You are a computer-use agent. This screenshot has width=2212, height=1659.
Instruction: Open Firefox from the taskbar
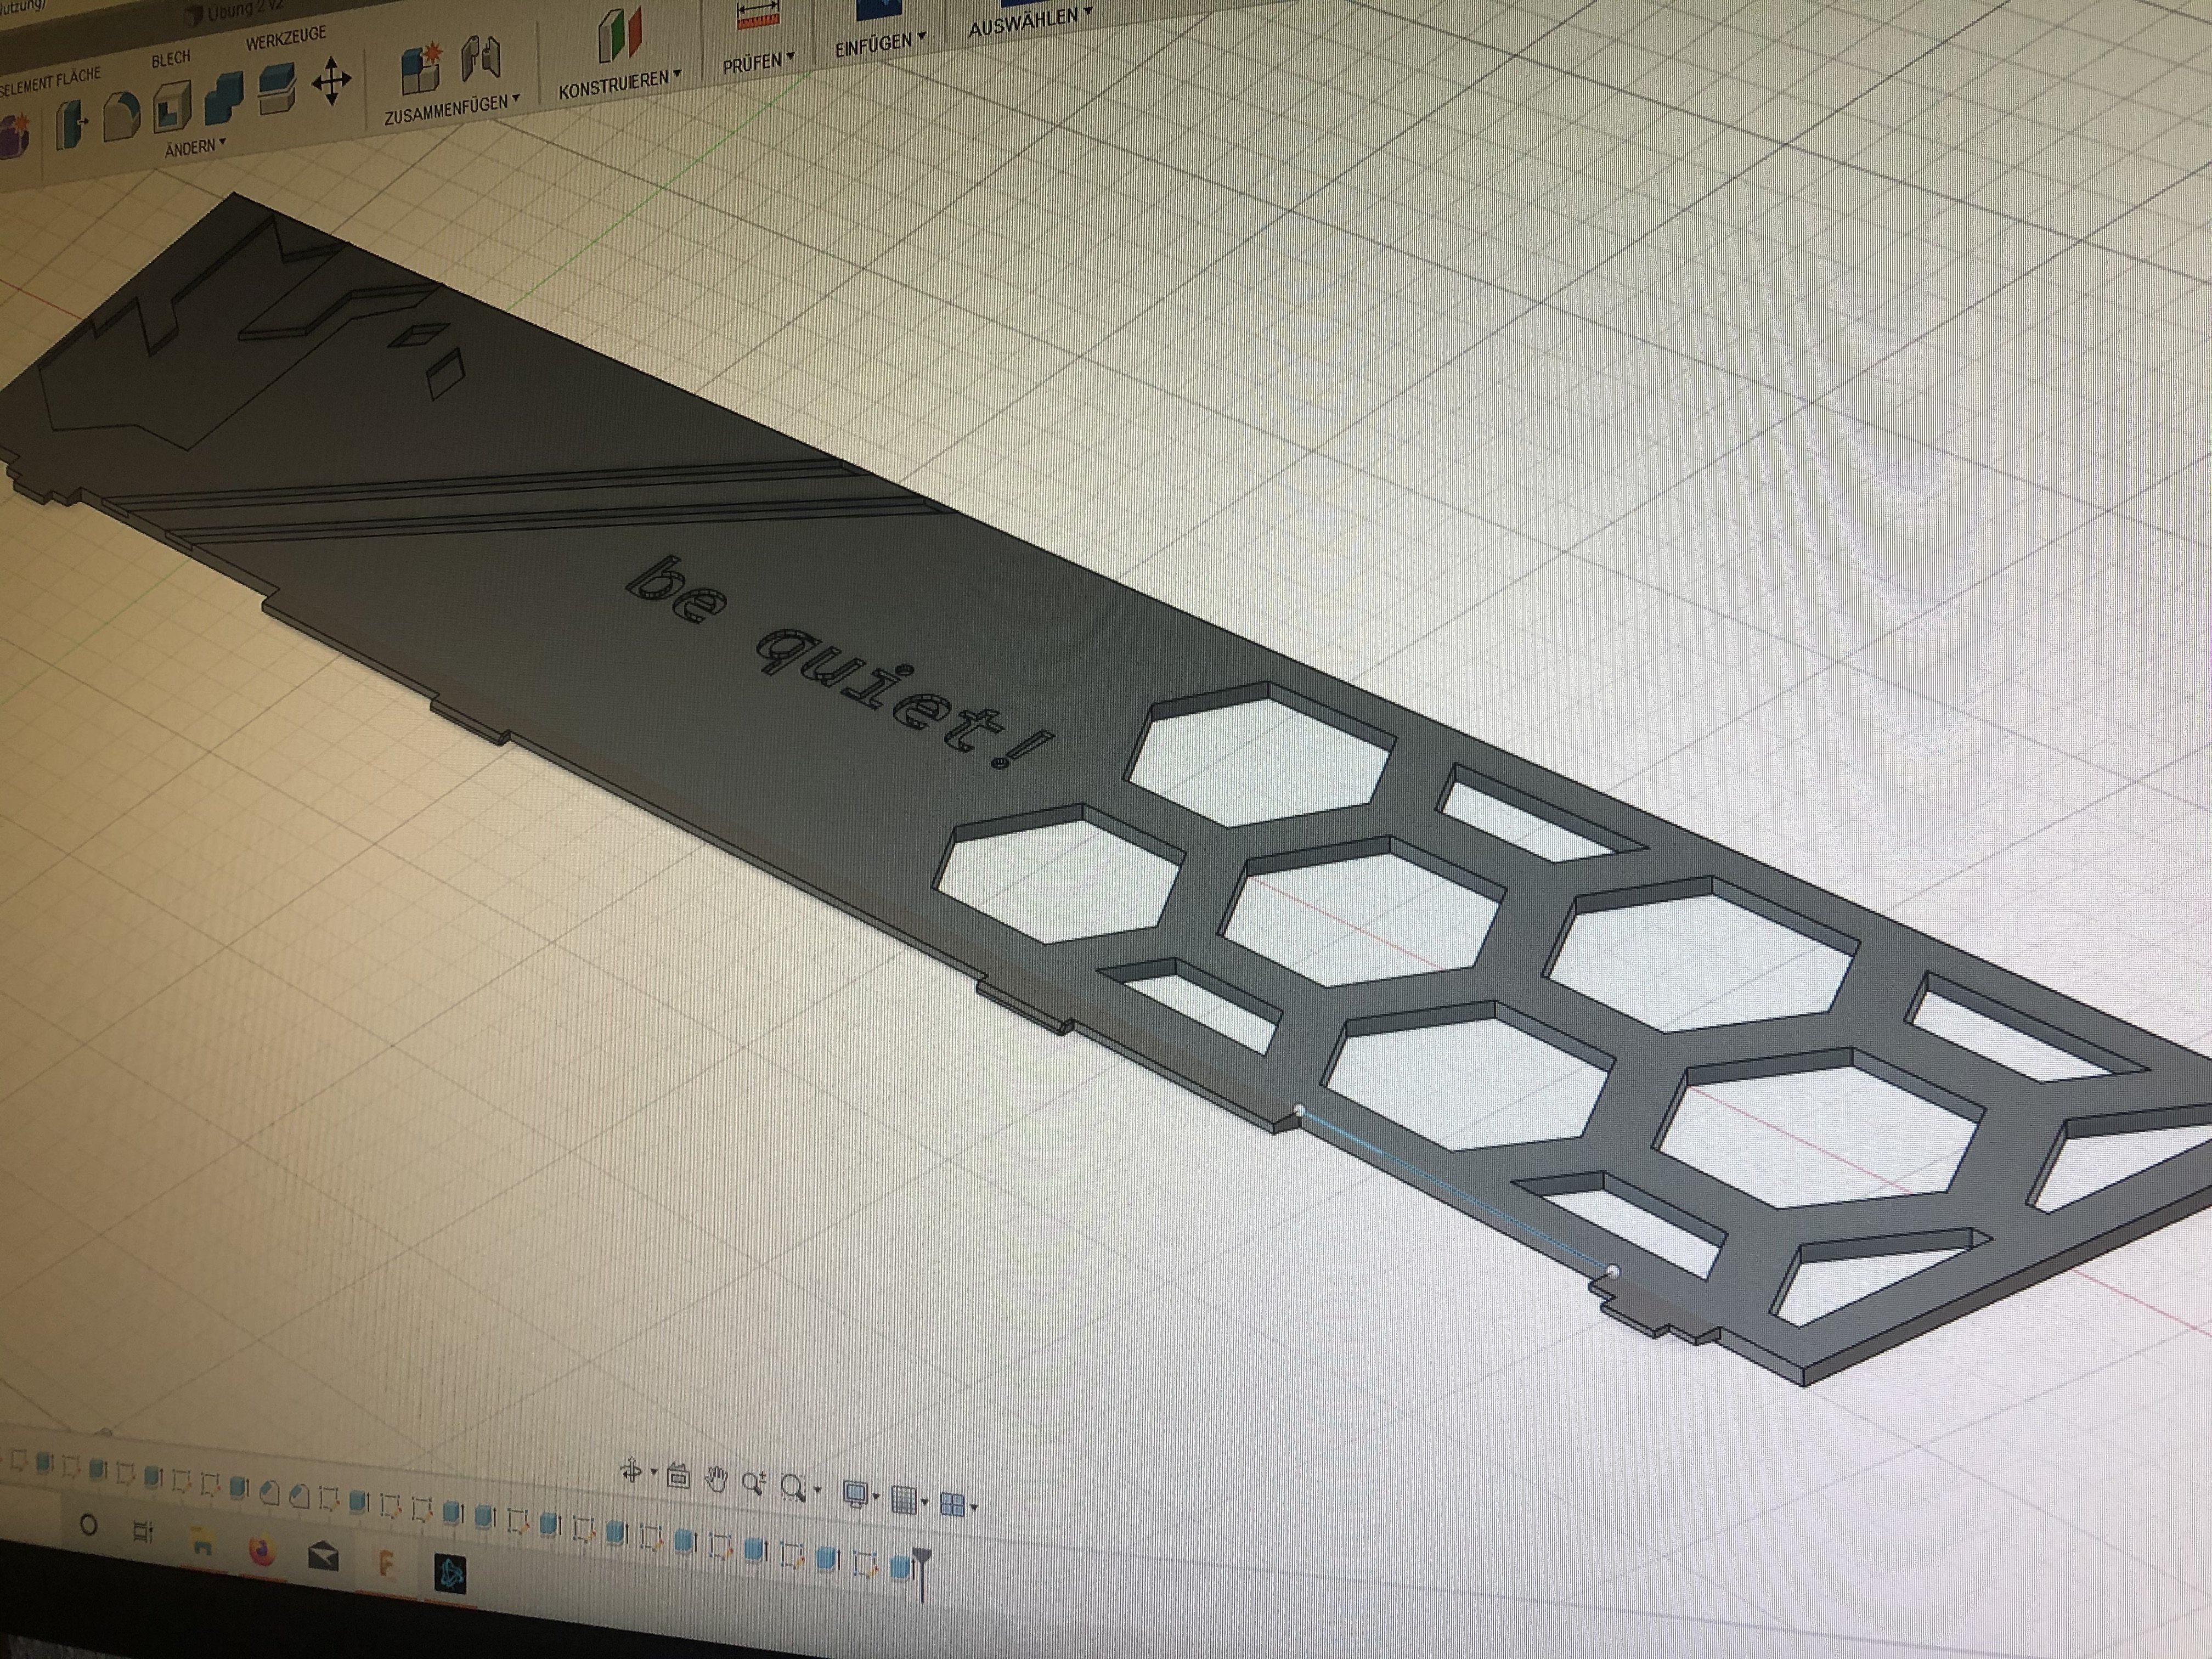262,1552
